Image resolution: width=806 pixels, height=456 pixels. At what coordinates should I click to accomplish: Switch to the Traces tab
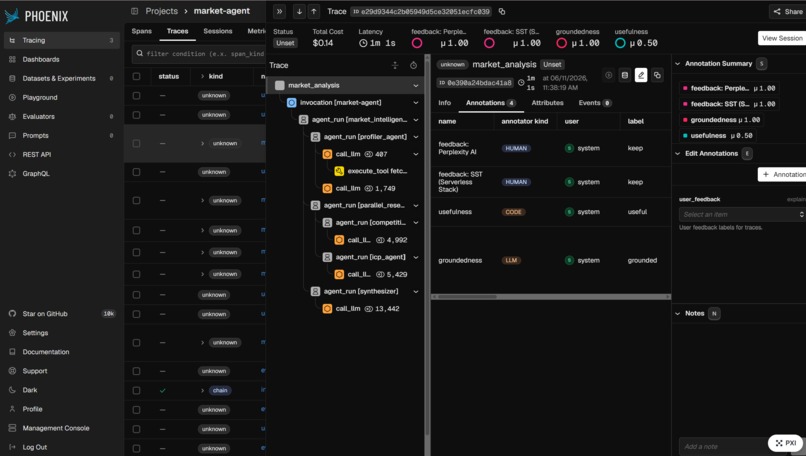point(177,31)
